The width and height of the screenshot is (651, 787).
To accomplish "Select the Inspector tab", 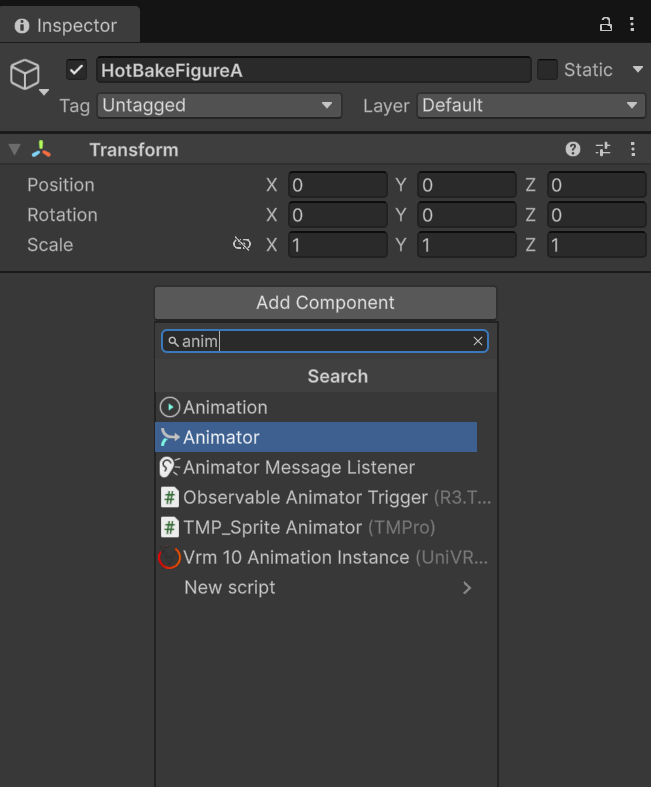I will tap(70, 25).
